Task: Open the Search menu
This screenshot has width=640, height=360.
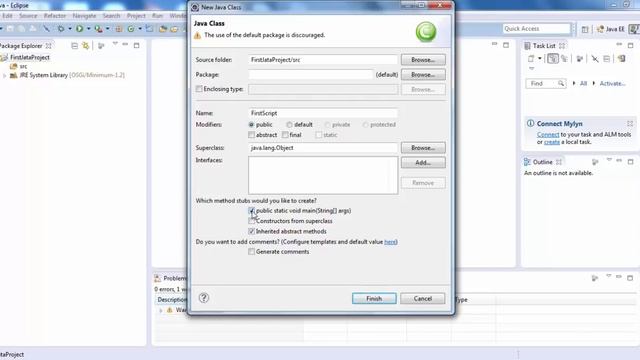Action: tap(111, 16)
